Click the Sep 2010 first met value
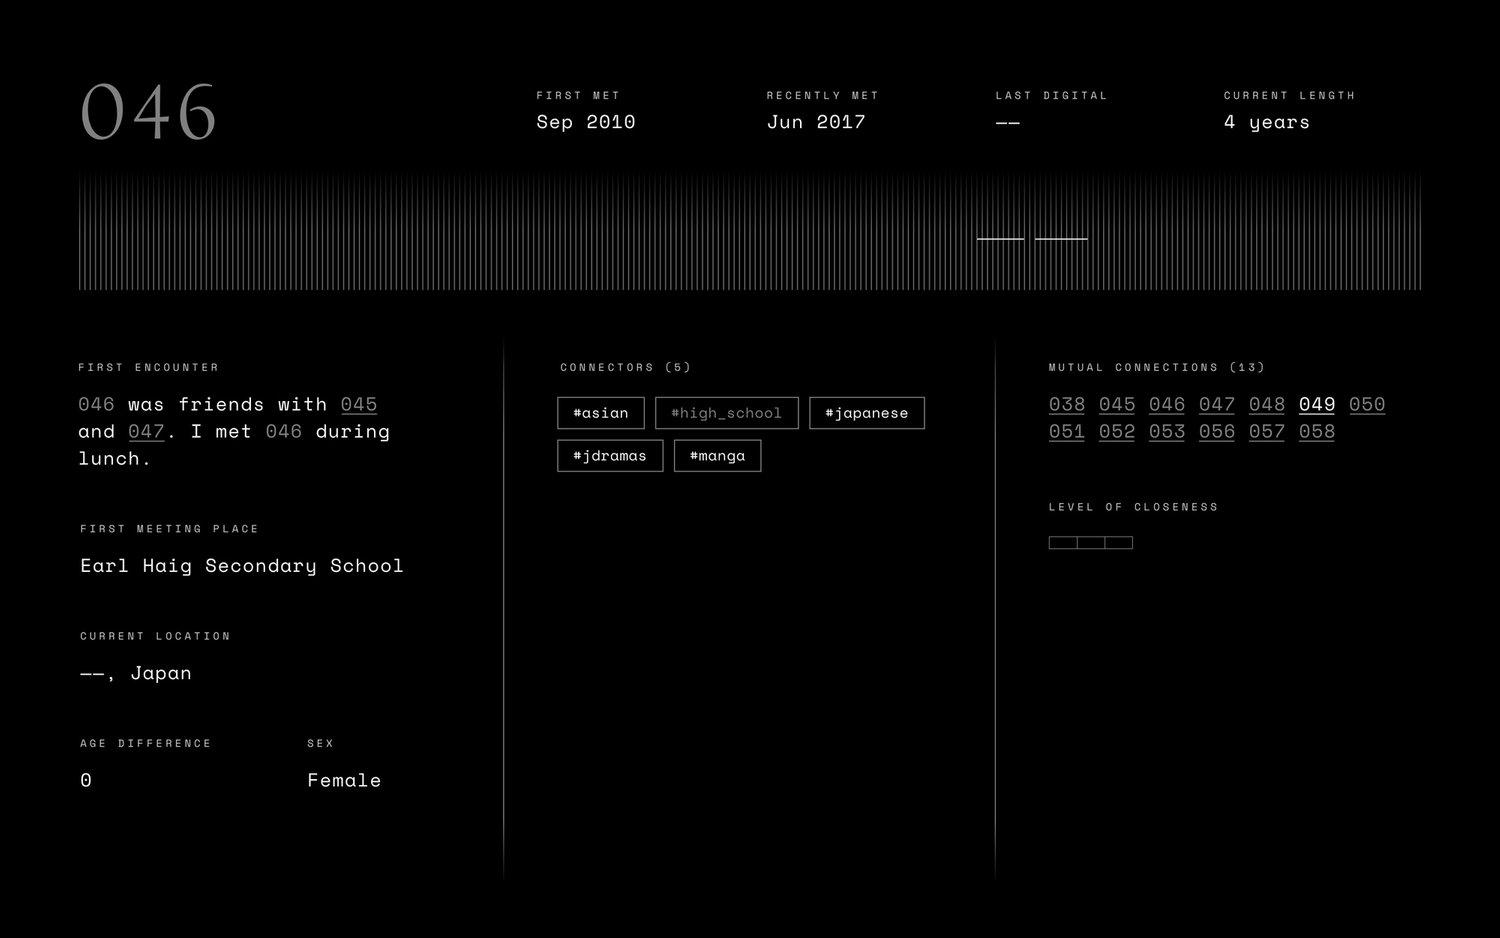 [586, 122]
